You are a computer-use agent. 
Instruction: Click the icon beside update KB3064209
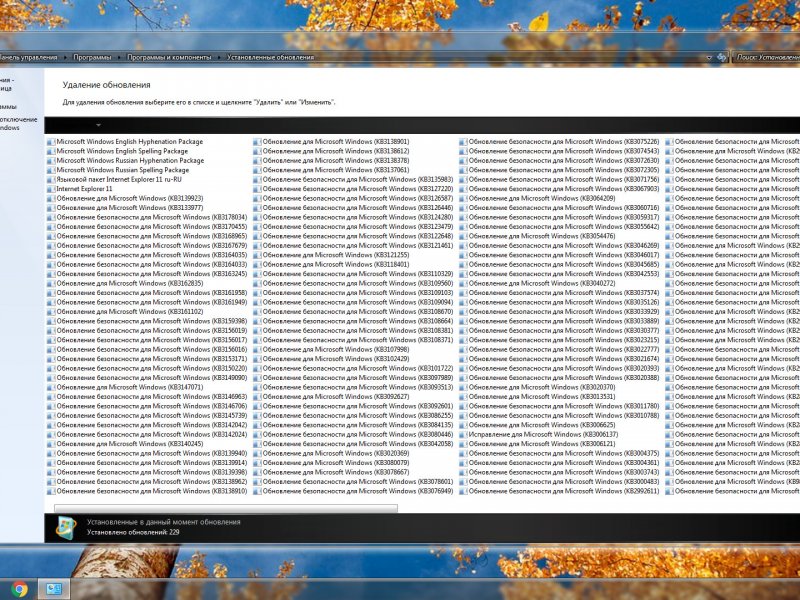[463, 198]
